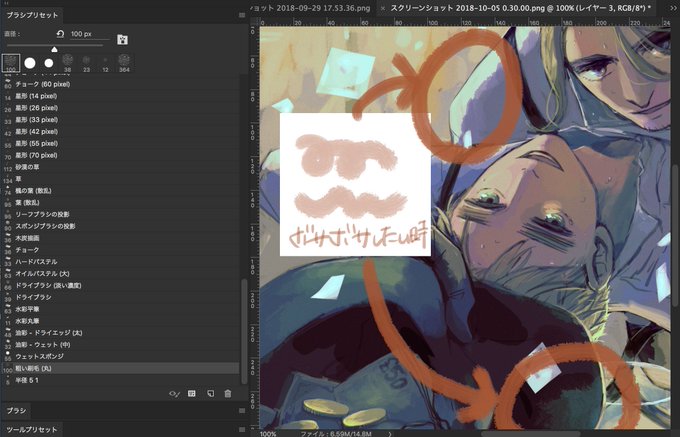The width and height of the screenshot is (680, 437).
Task: Switch to the ブラシプリセット tab
Action: click(32, 15)
